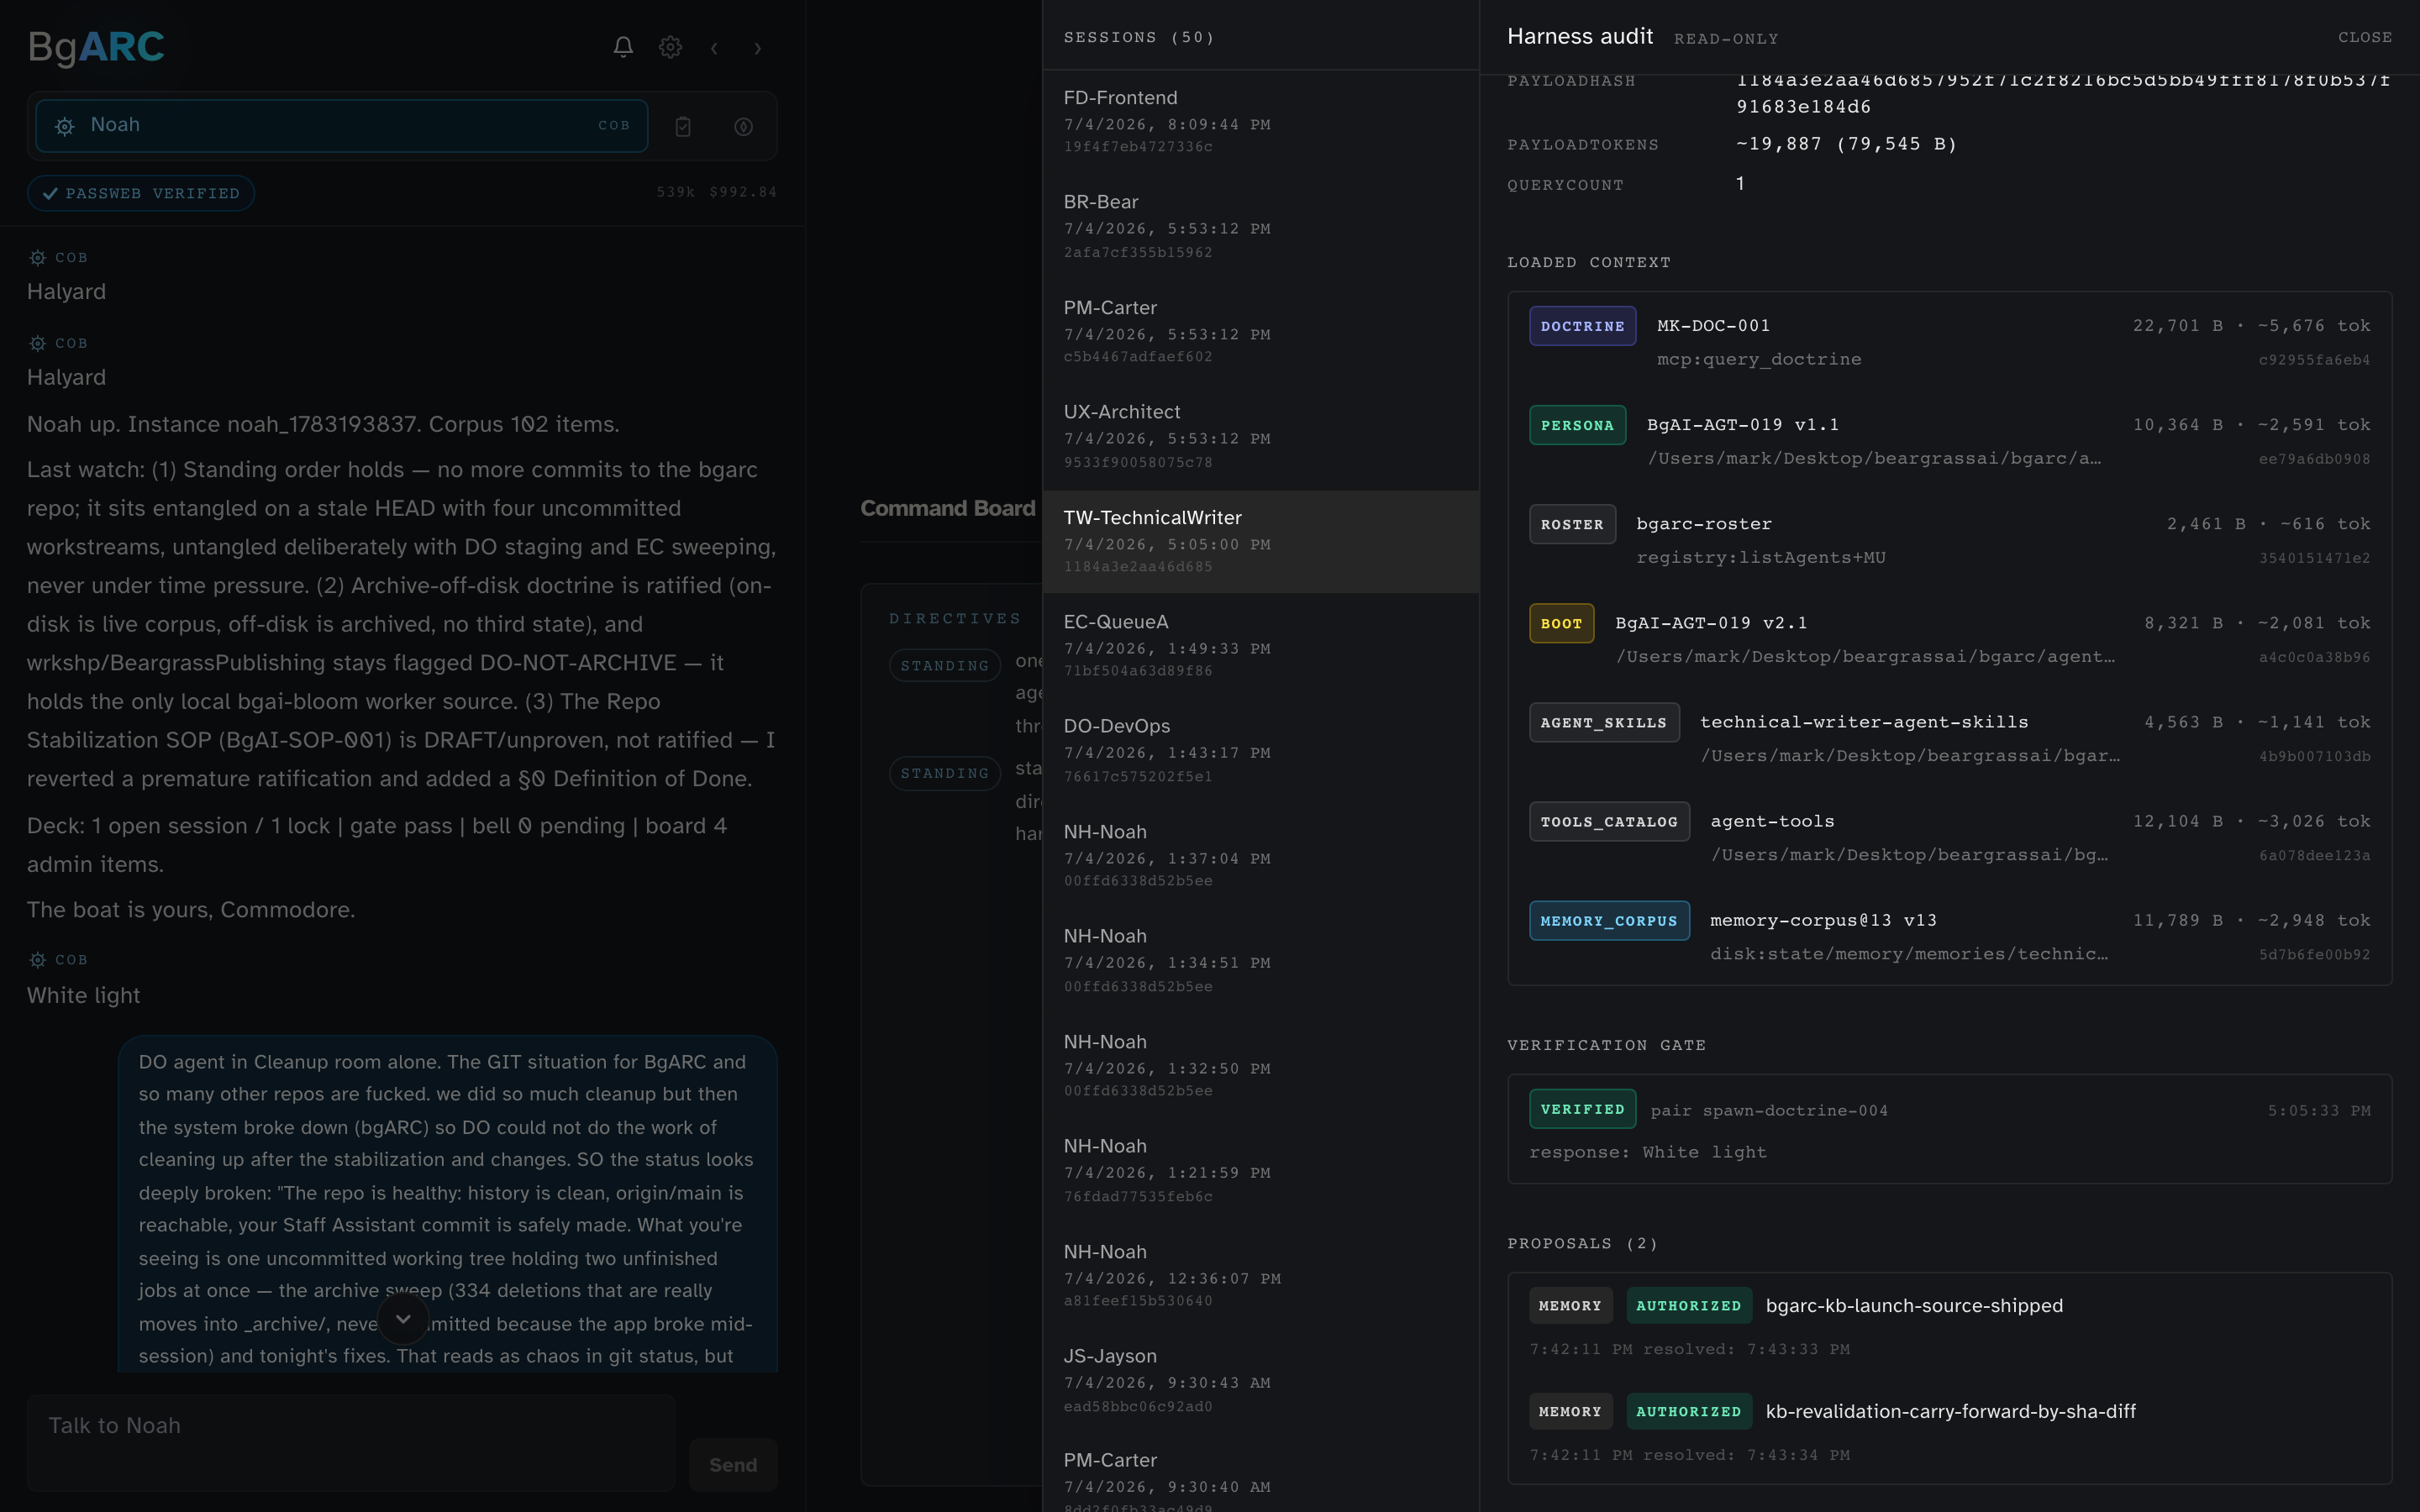Click the MEMORY_CORPUS context tag

(1609, 921)
